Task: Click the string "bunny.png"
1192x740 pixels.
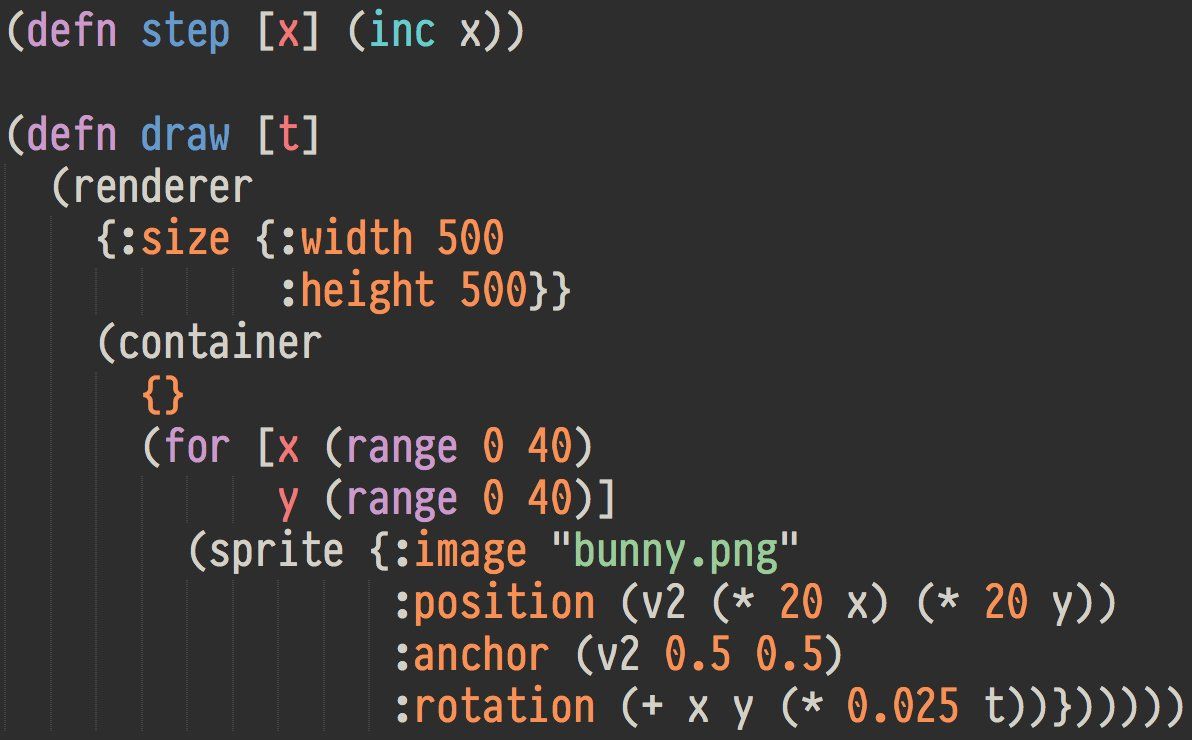Action: point(676,551)
